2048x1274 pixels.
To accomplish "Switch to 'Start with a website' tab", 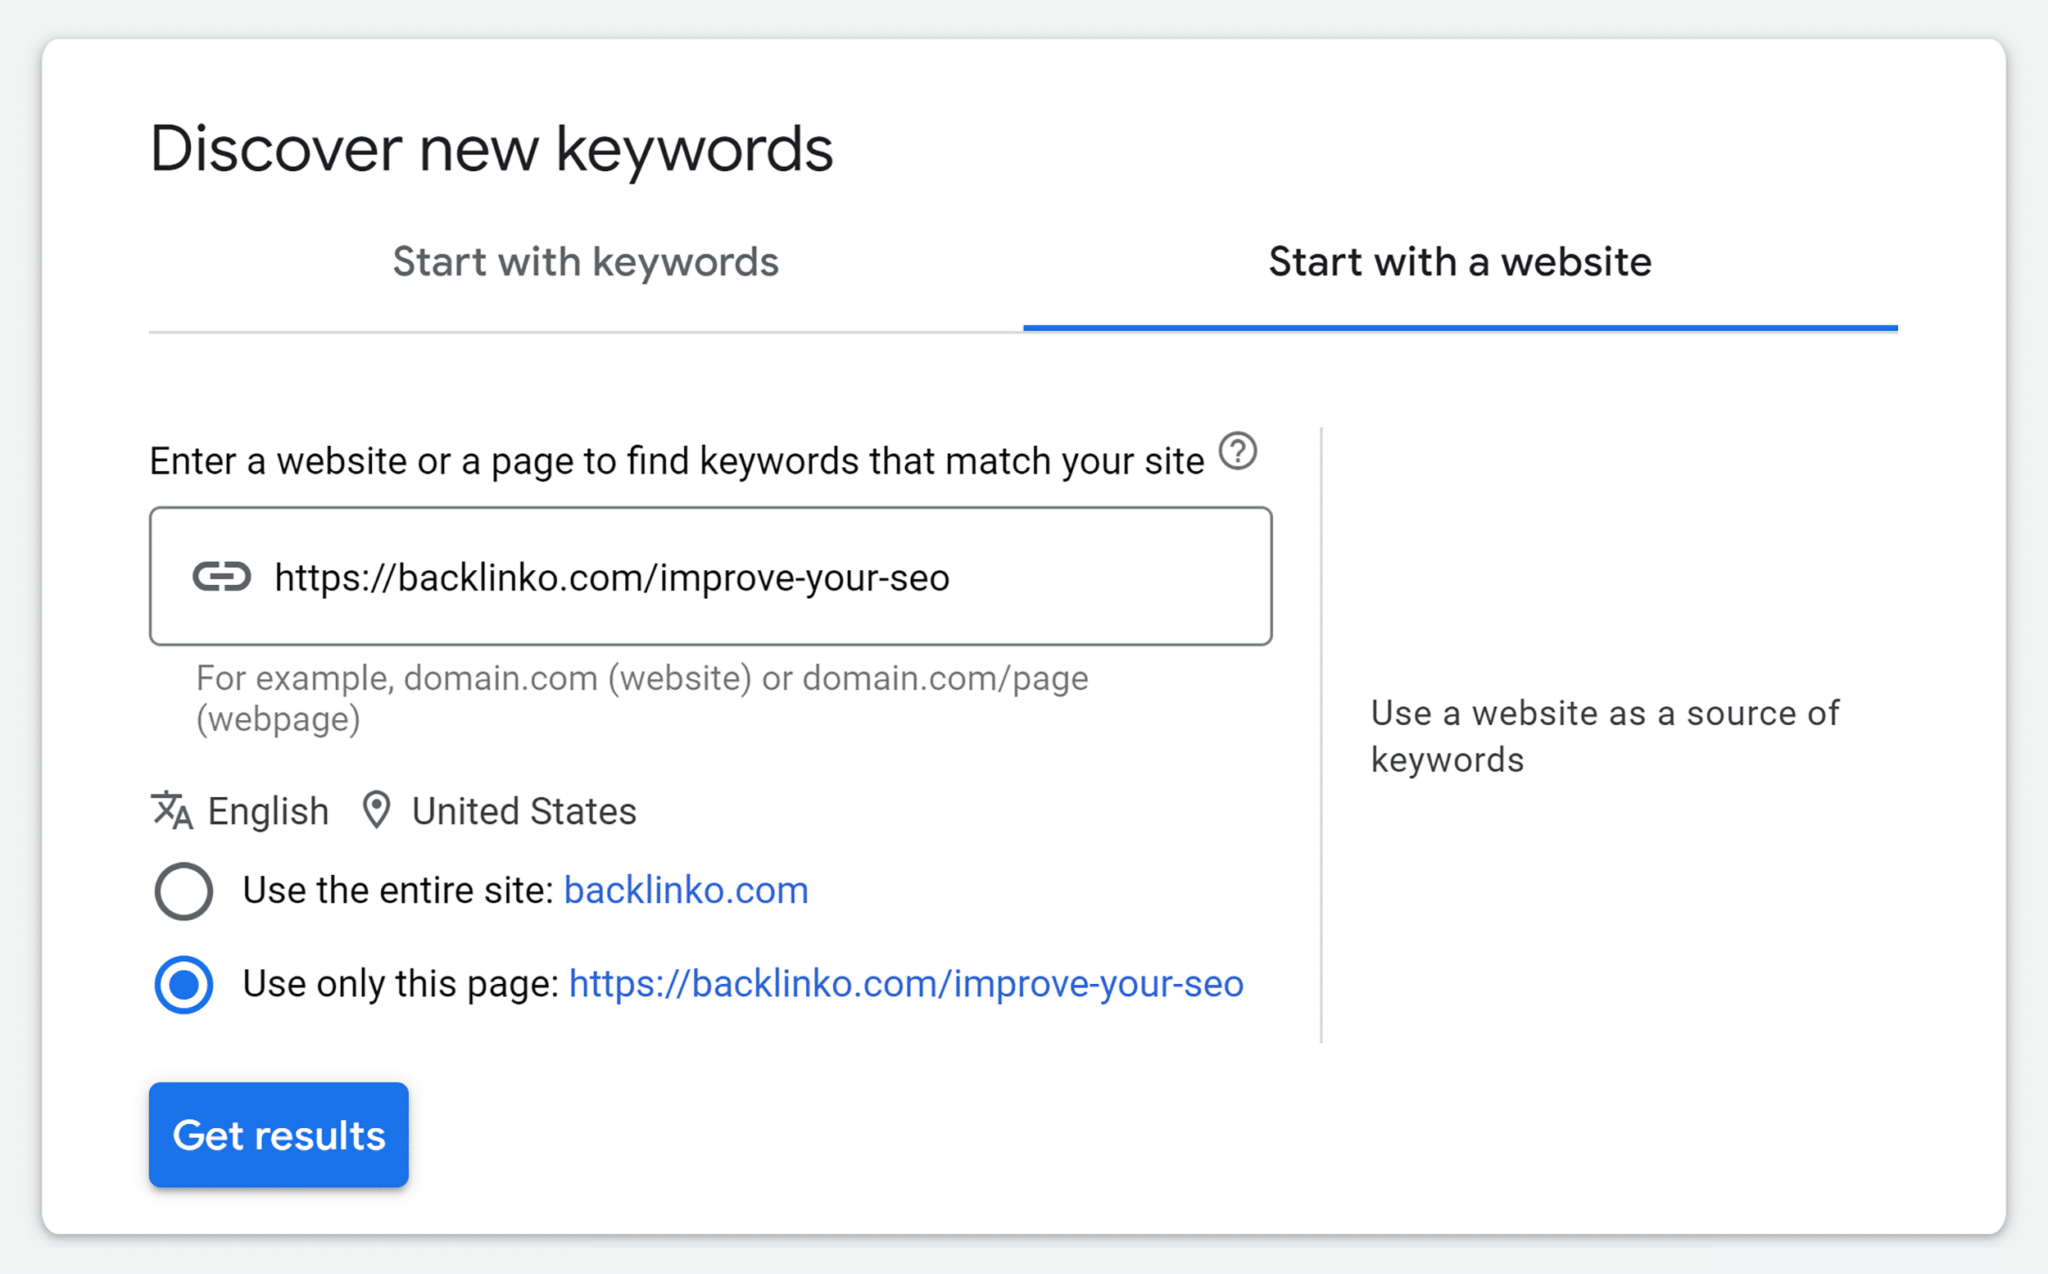I will 1460,263.
